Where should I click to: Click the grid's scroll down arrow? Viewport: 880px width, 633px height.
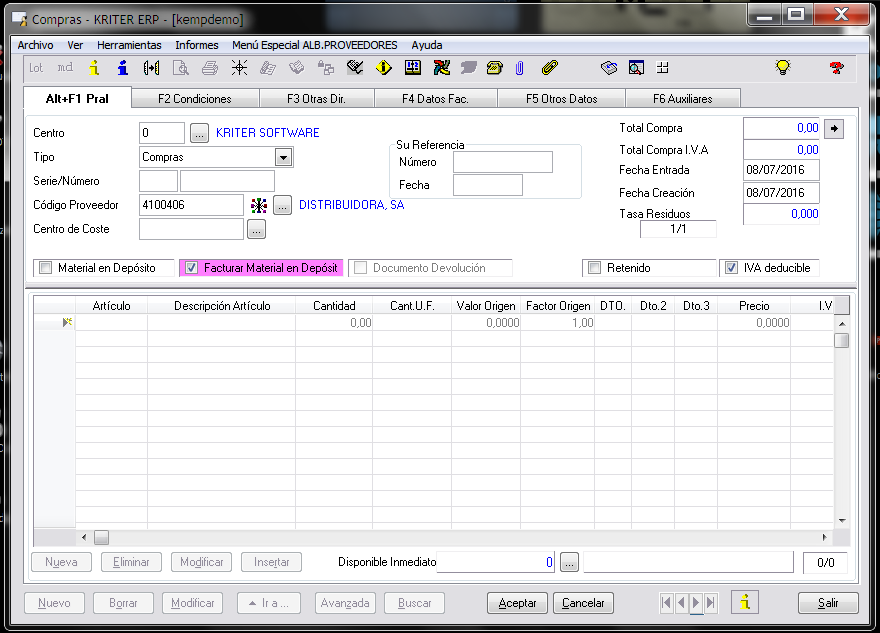click(842, 521)
